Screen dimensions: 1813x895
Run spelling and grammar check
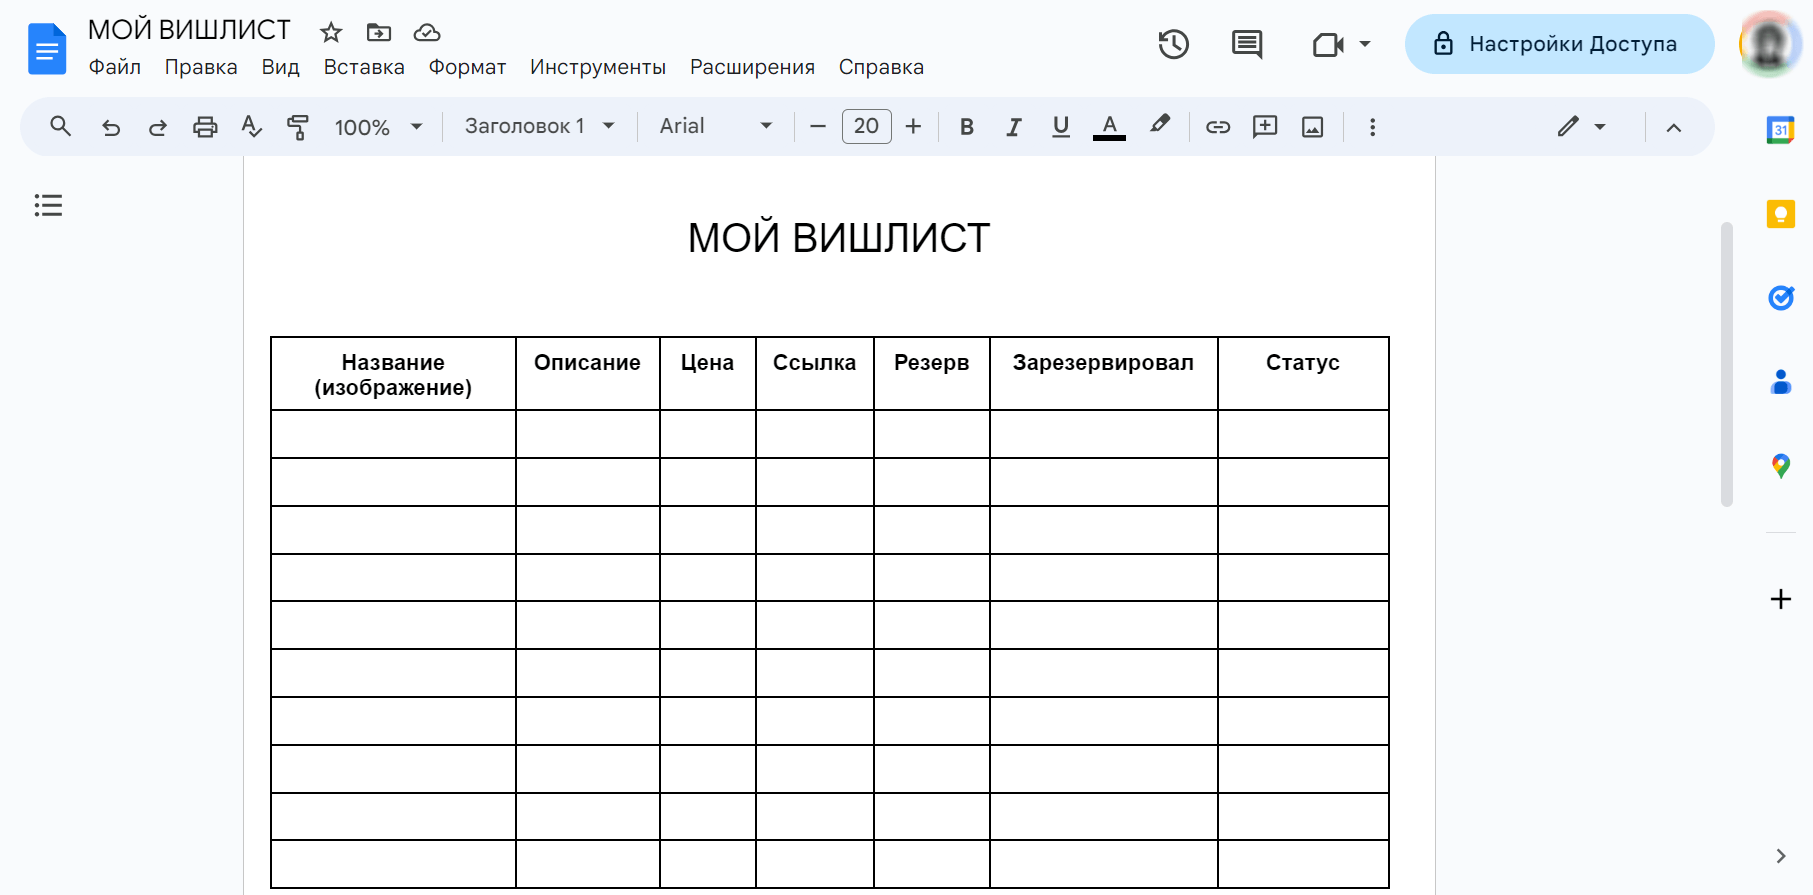click(x=252, y=127)
